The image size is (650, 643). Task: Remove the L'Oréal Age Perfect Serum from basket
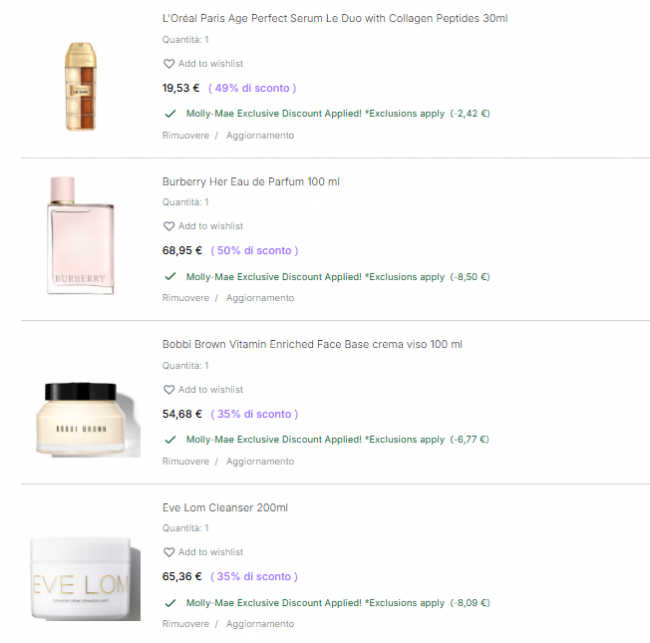(186, 136)
